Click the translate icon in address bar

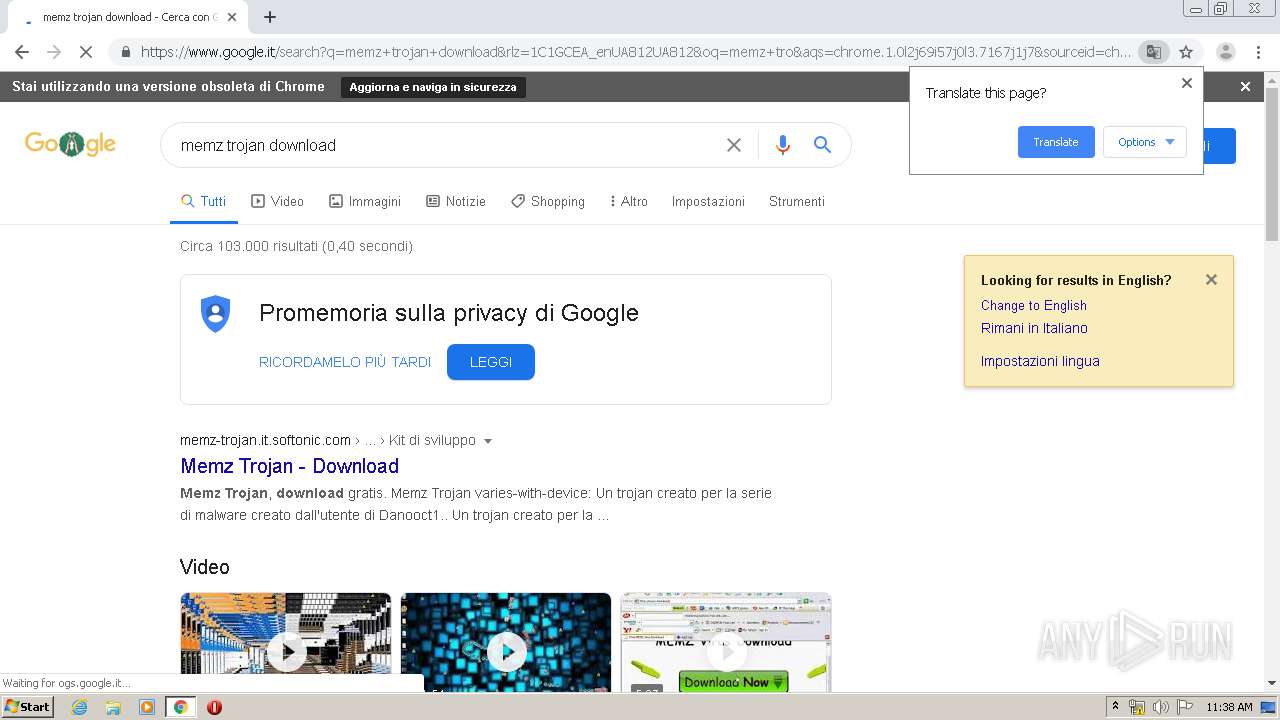(1153, 52)
